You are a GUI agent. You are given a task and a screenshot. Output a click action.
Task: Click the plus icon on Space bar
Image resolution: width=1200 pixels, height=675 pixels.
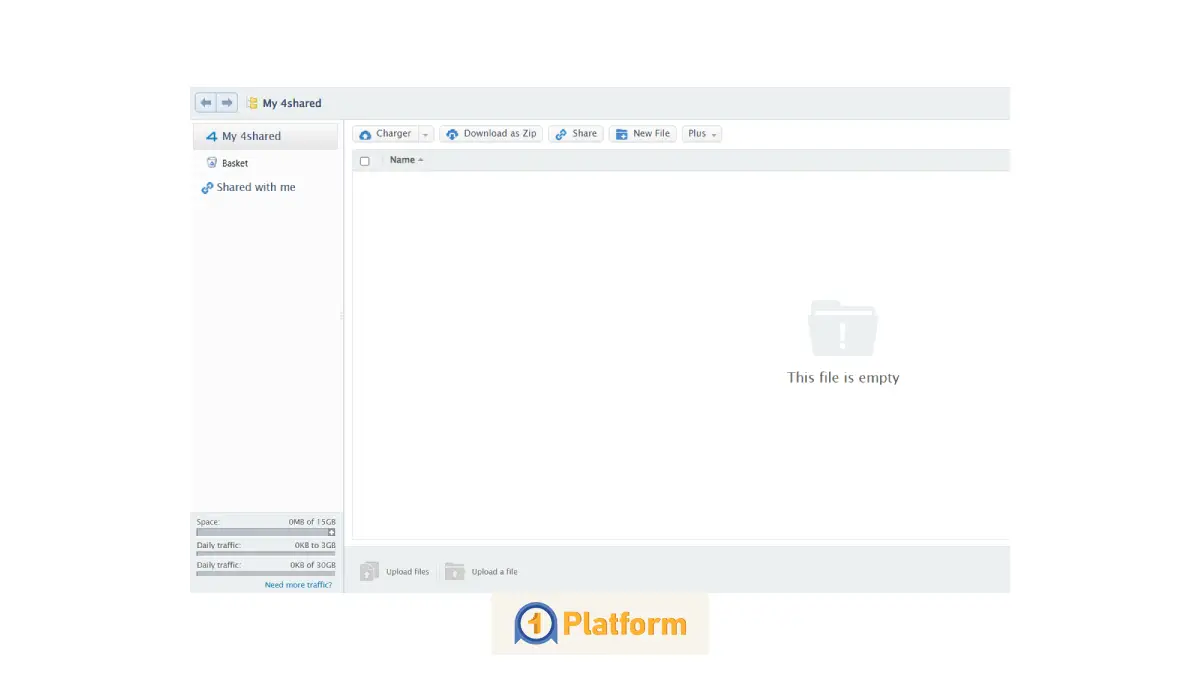point(332,533)
